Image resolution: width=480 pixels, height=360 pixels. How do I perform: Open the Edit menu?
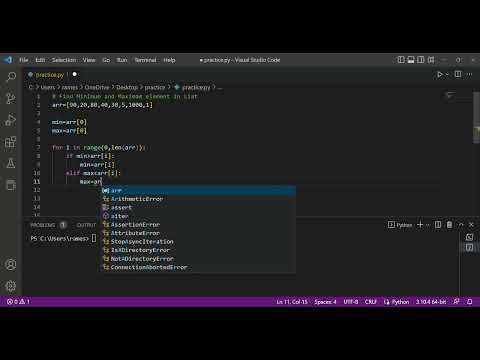(40, 60)
